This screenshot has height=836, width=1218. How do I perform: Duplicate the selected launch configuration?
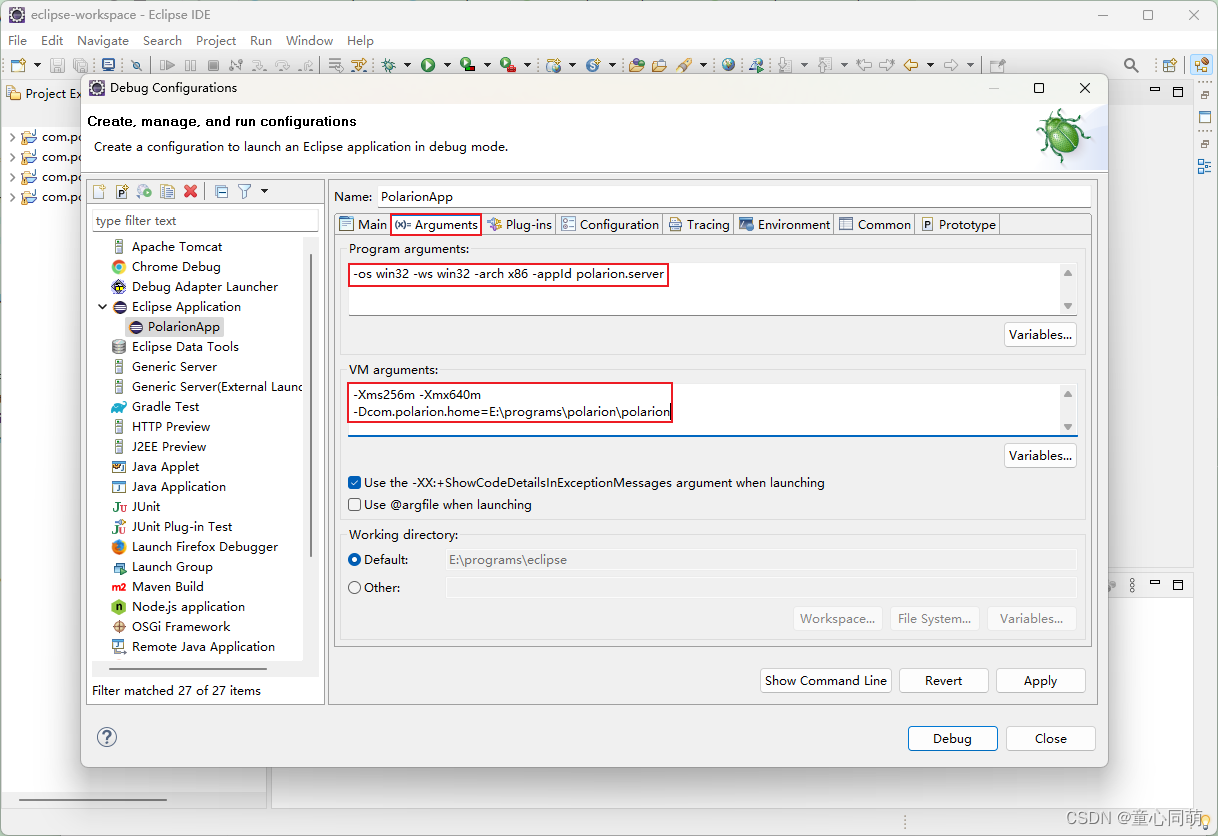click(168, 191)
